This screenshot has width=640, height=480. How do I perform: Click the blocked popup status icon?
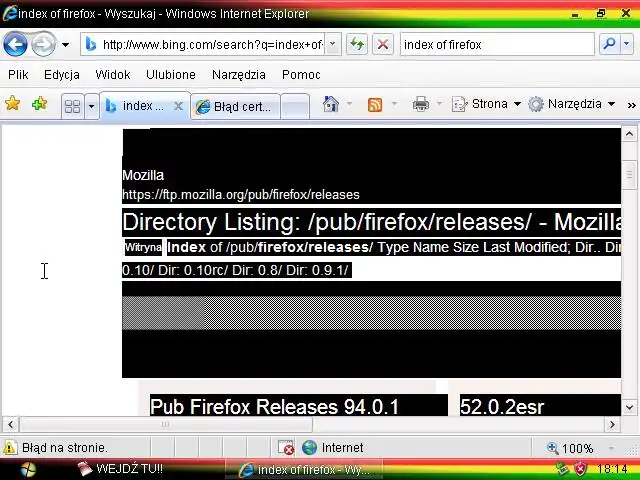pyautogui.click(x=286, y=448)
